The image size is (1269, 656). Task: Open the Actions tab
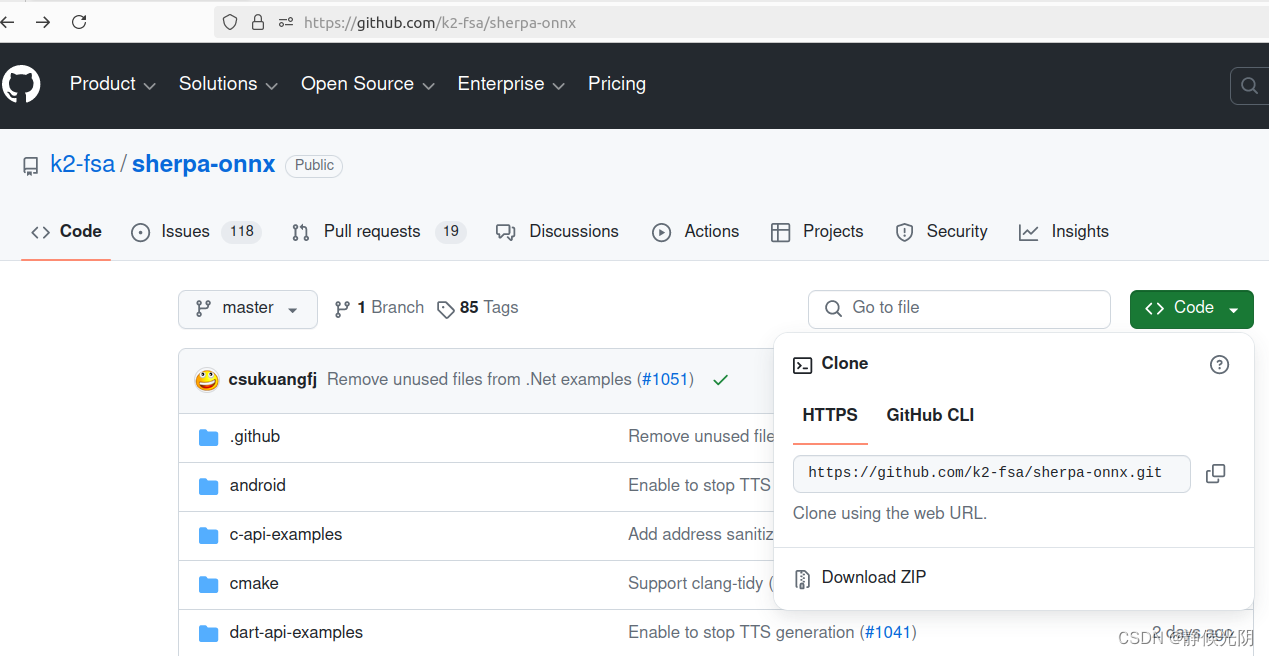696,232
